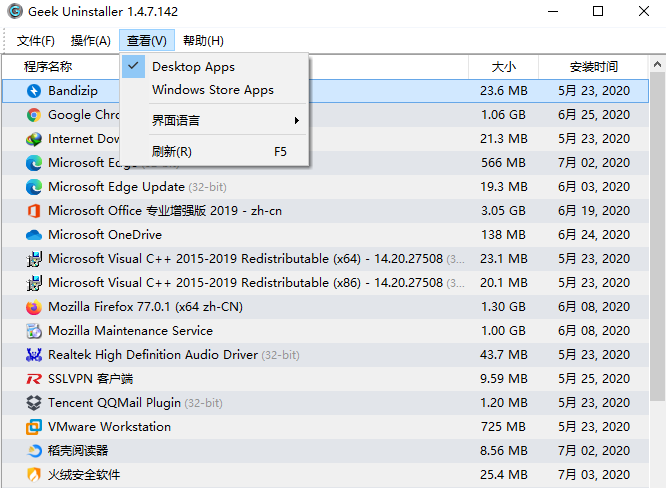Select Mozilla Maintenance Service entry
Screen dimensions: 666x488
pyautogui.click(x=325, y=331)
